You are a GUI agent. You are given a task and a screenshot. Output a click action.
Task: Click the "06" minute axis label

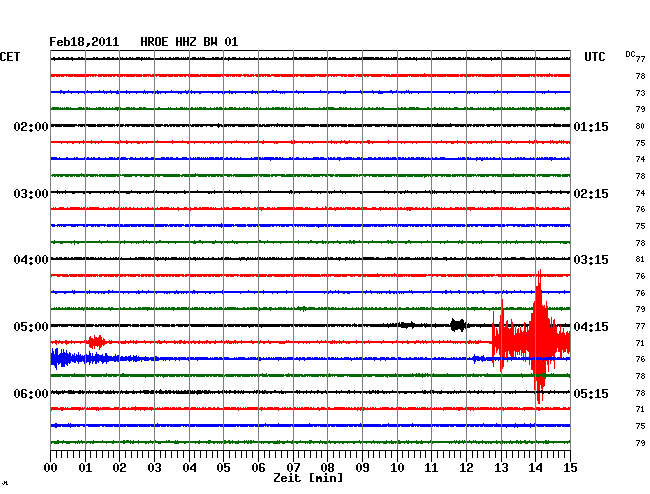(258, 467)
